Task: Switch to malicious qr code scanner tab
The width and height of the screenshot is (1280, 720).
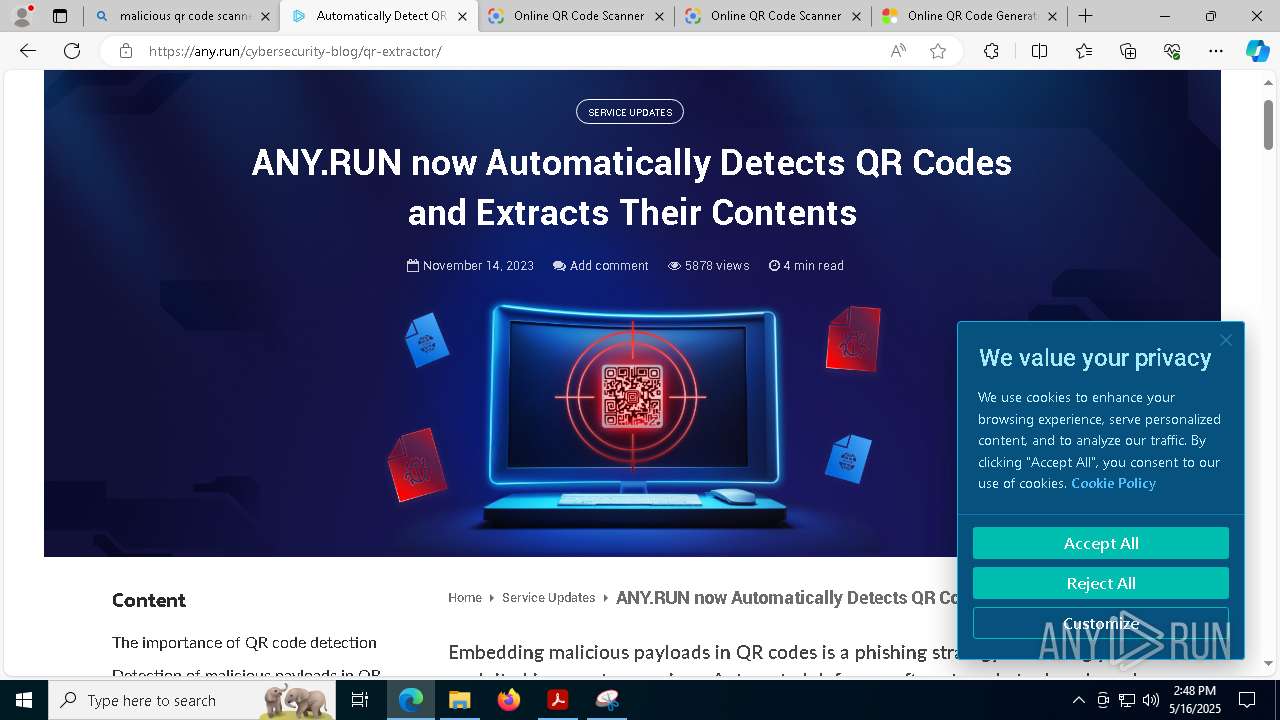Action: (180, 16)
